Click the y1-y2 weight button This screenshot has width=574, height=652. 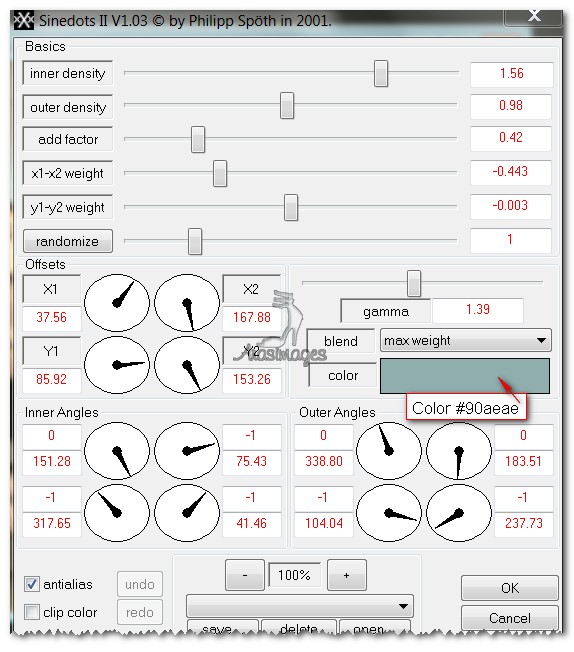[67, 207]
